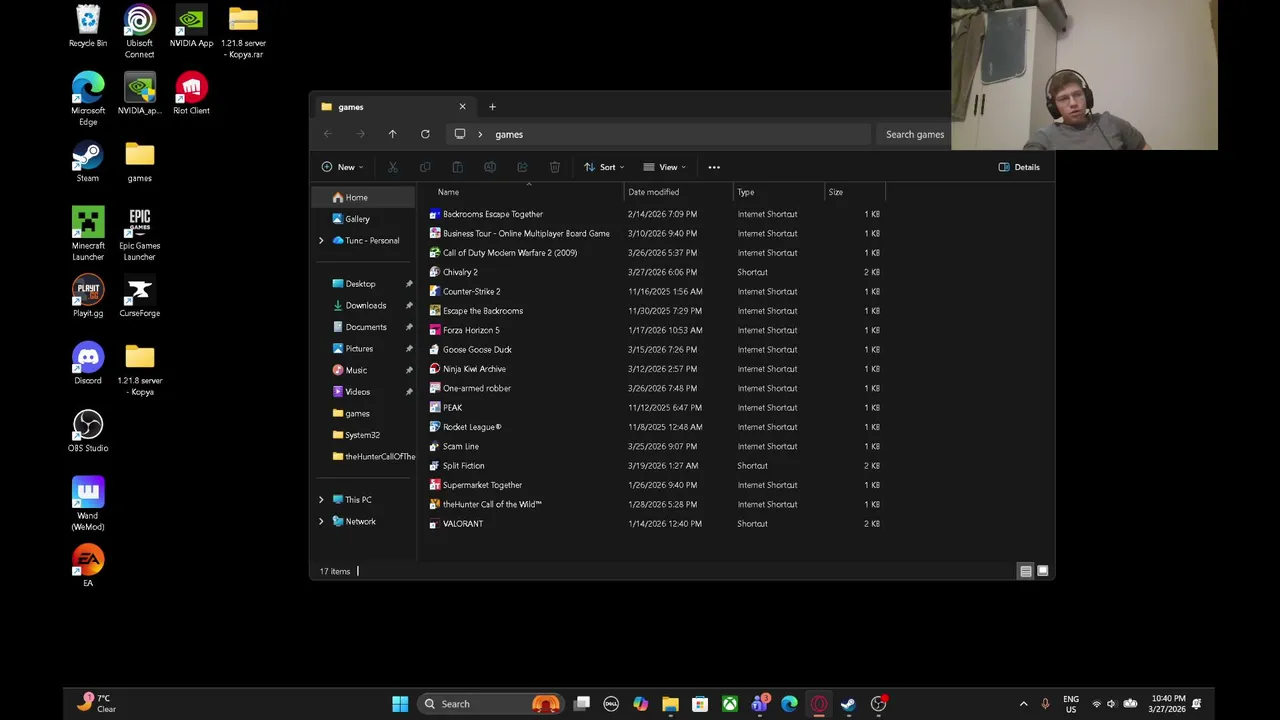Select the Ubisoft Connect desktop icon
The width and height of the screenshot is (1280, 720).
pyautogui.click(x=140, y=32)
